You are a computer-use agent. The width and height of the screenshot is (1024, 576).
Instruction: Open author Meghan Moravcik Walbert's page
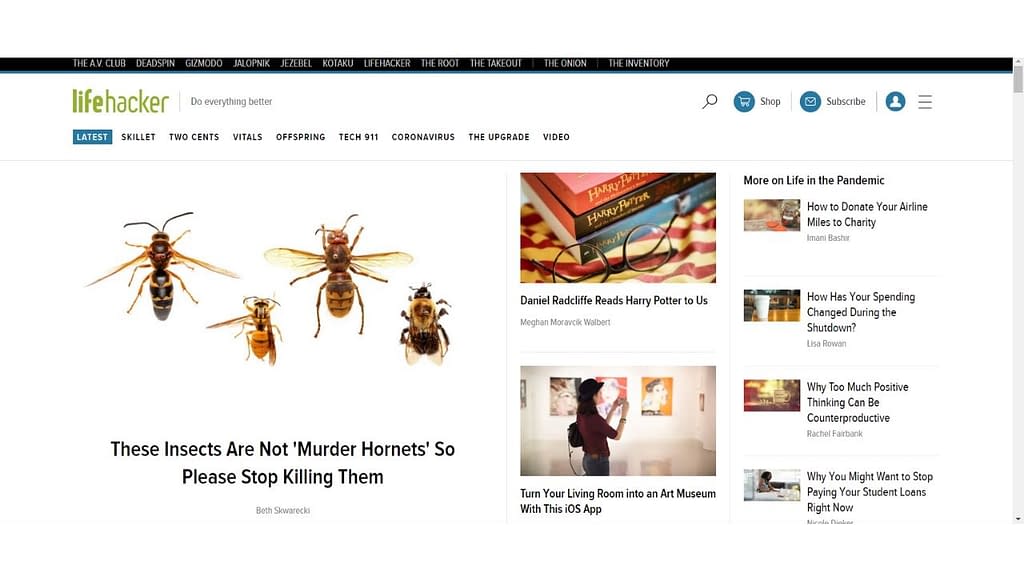(565, 322)
